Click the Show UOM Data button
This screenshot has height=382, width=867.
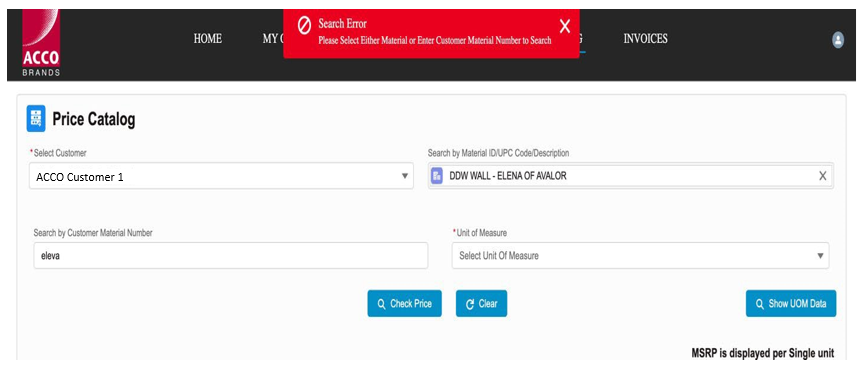click(791, 303)
